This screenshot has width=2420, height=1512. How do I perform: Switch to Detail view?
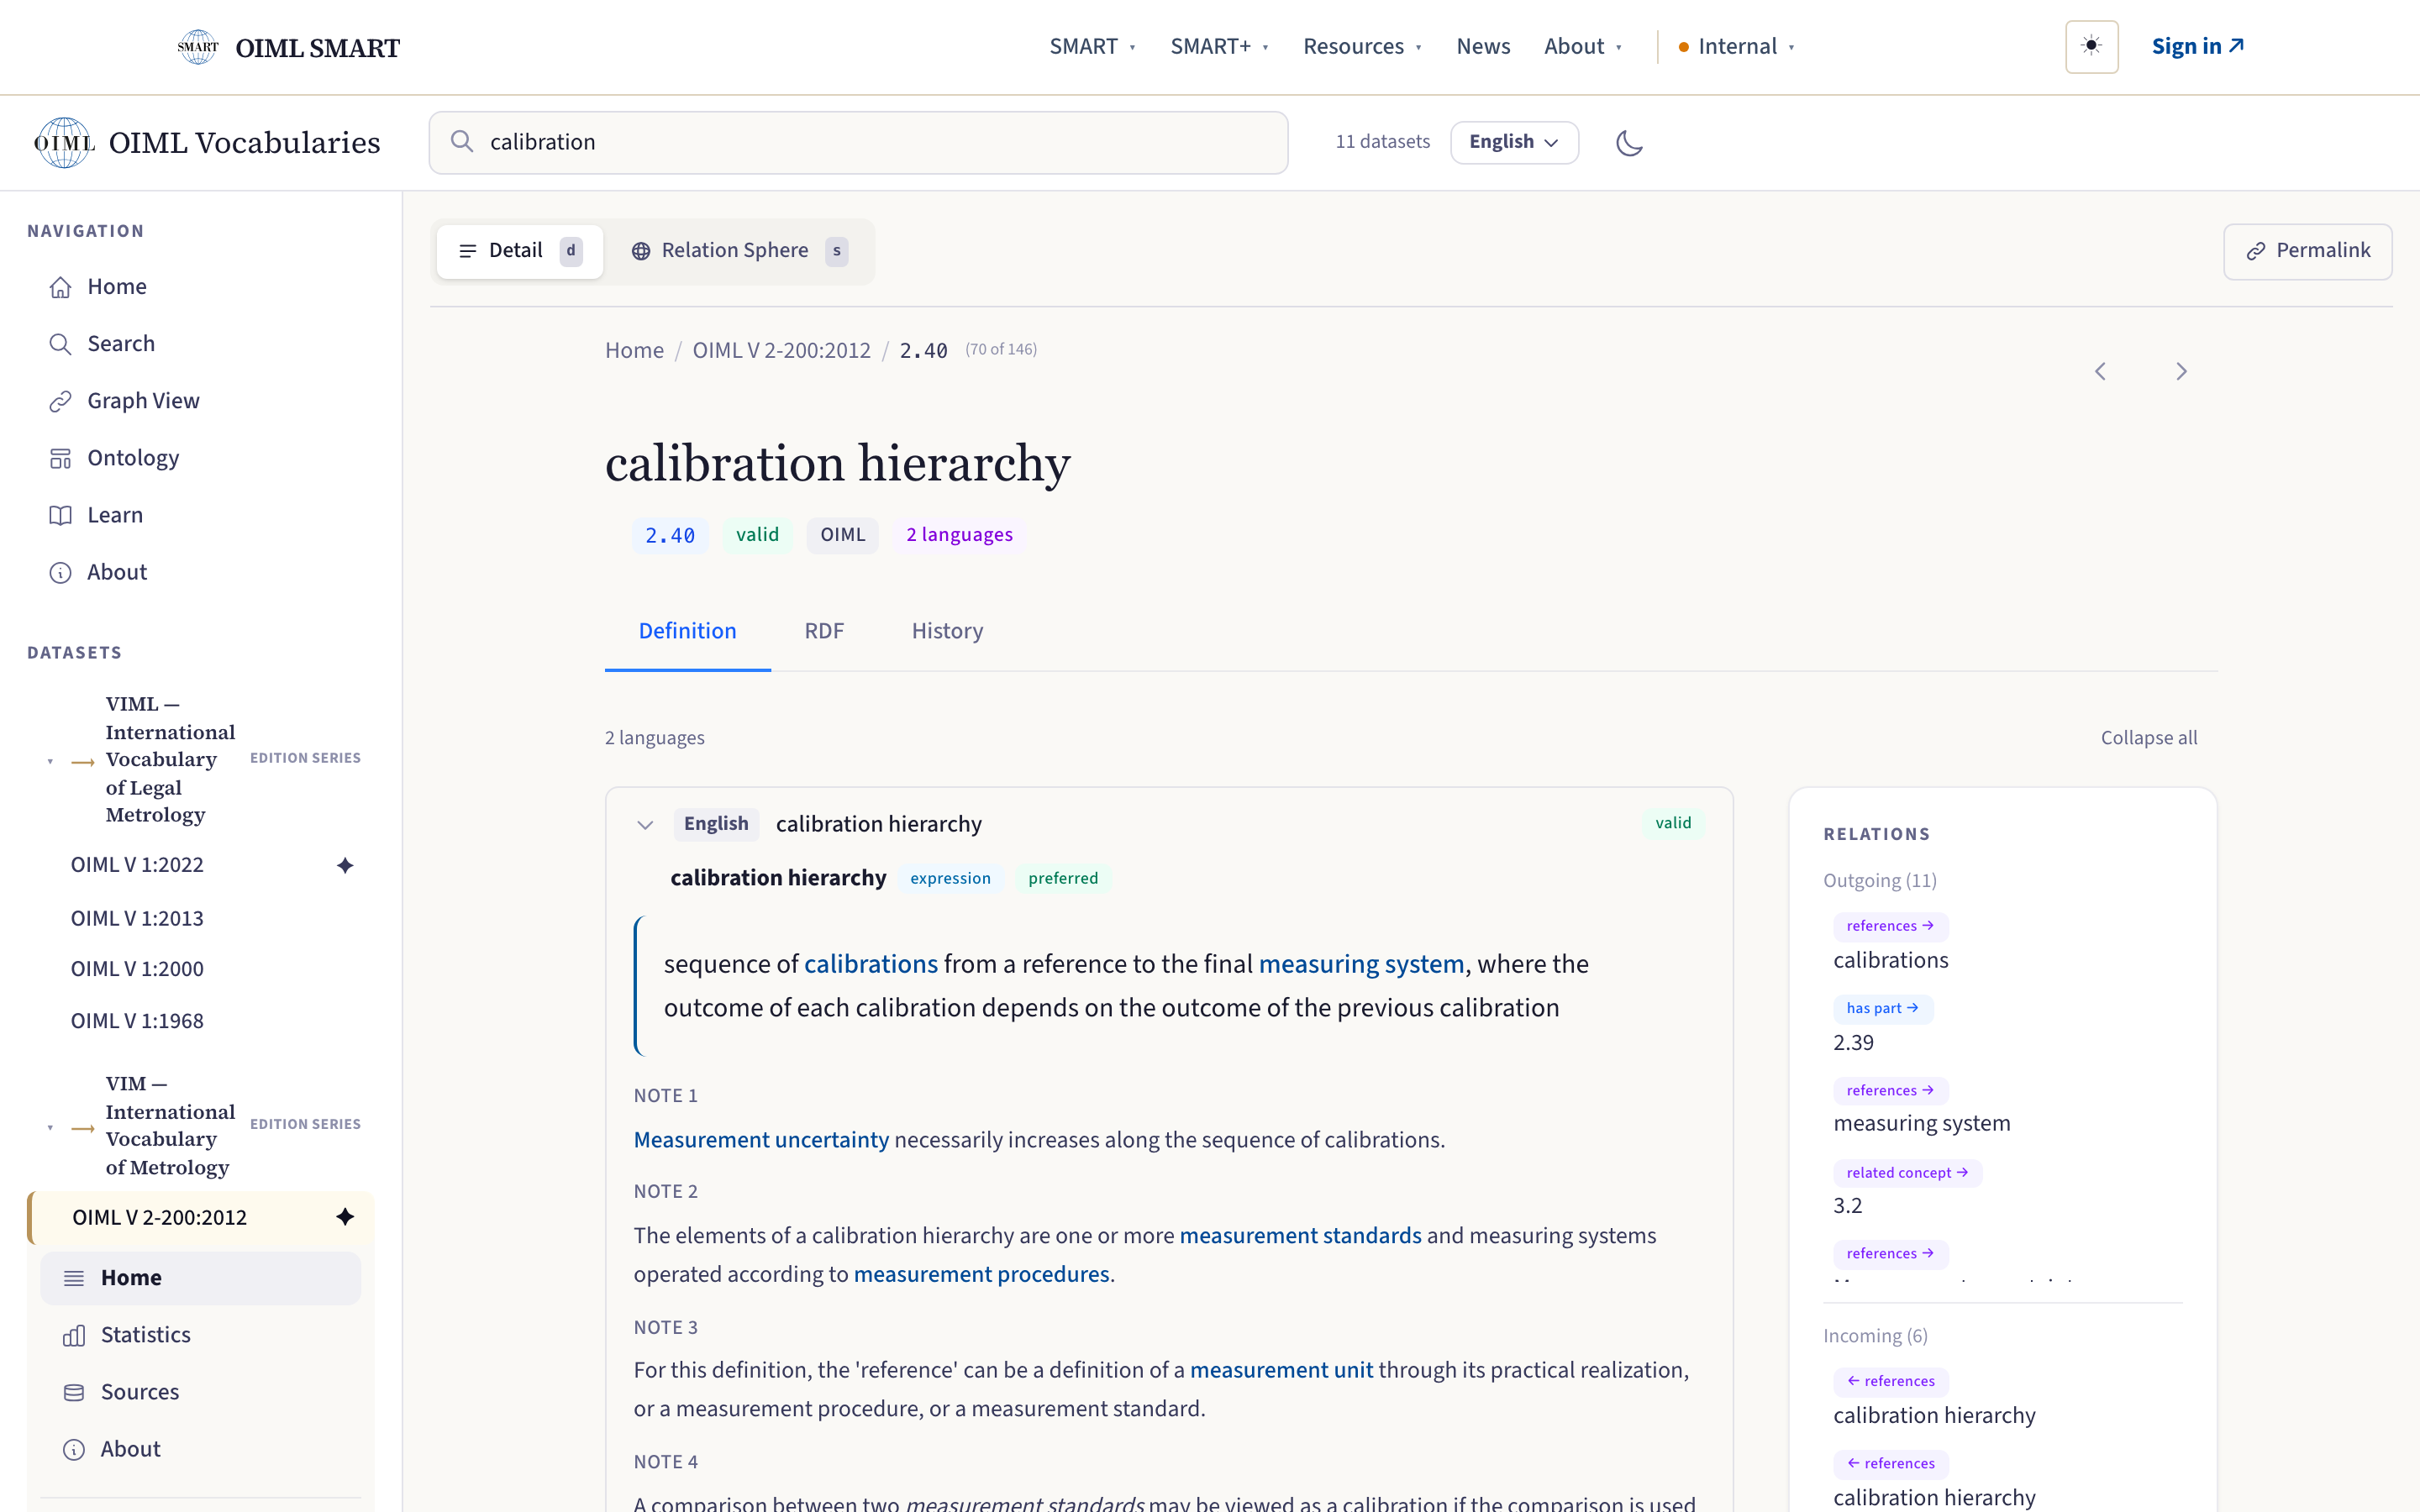[x=520, y=251]
